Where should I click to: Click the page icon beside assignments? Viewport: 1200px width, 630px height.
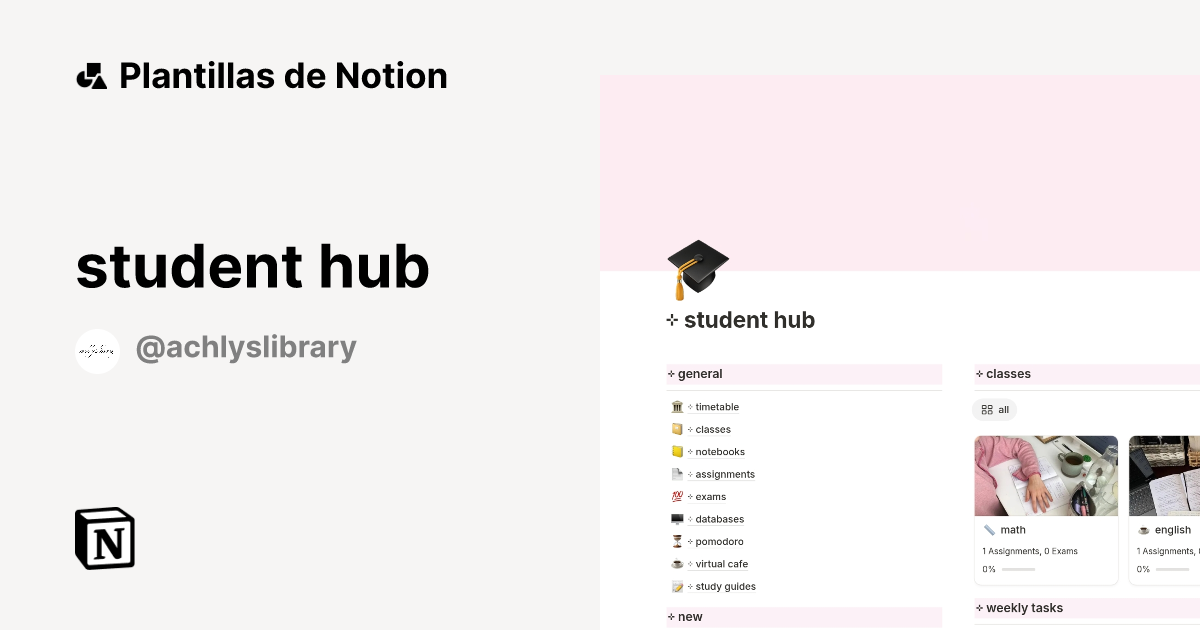[678, 474]
